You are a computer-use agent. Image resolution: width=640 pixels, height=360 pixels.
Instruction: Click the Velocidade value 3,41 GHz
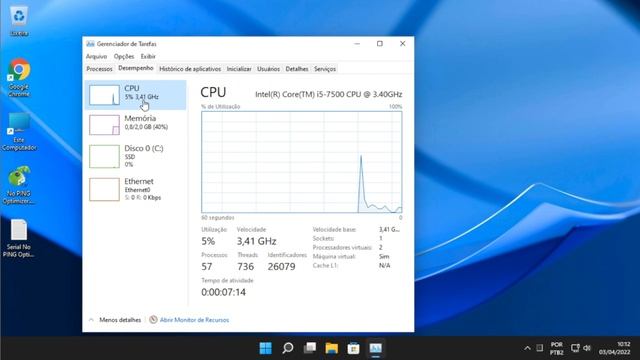point(256,241)
